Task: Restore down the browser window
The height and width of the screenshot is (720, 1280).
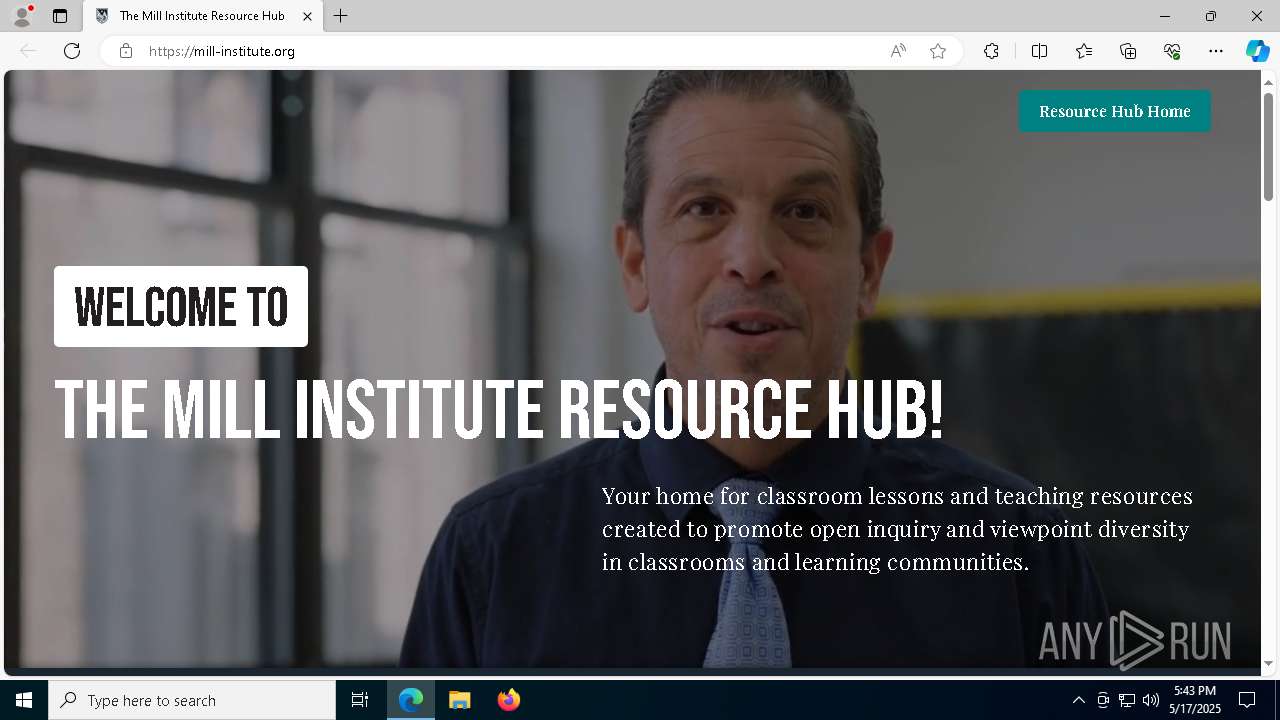Action: [x=1211, y=16]
